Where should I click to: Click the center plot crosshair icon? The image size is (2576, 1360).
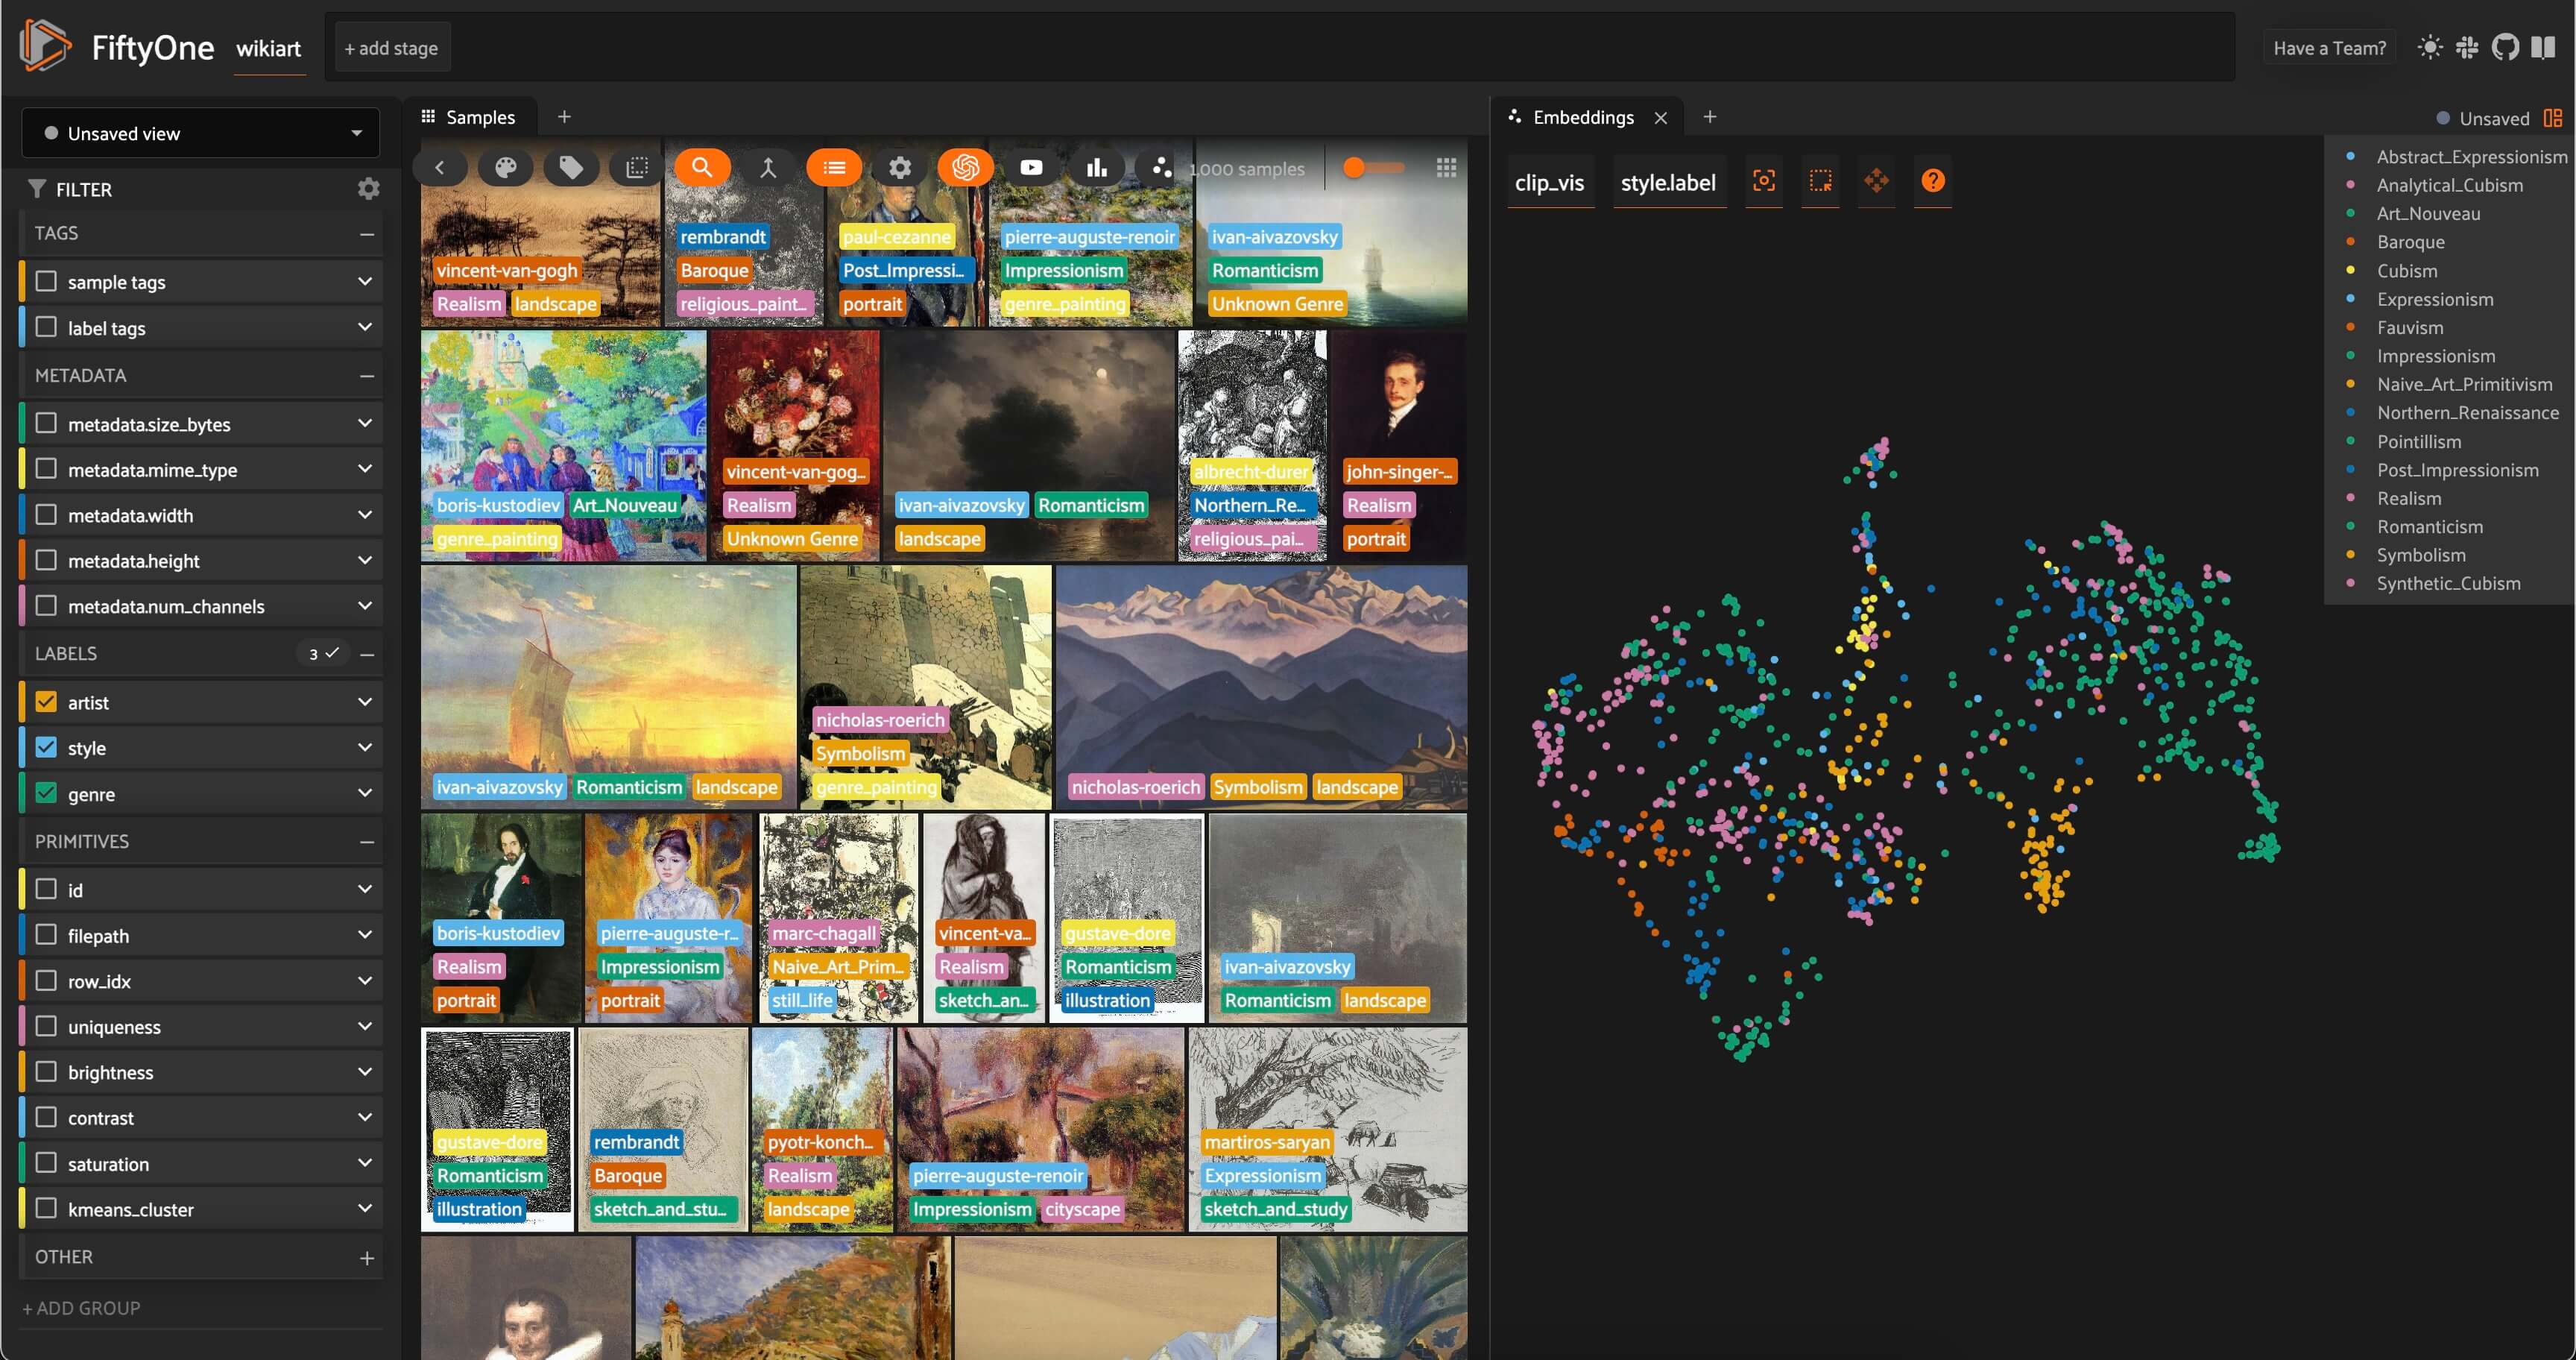point(1764,181)
